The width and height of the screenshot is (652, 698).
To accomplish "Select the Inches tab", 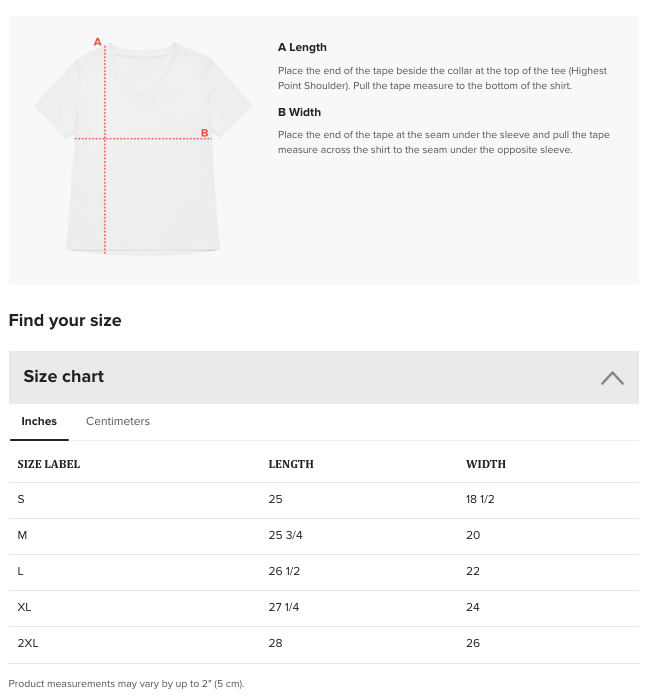I will tap(39, 421).
